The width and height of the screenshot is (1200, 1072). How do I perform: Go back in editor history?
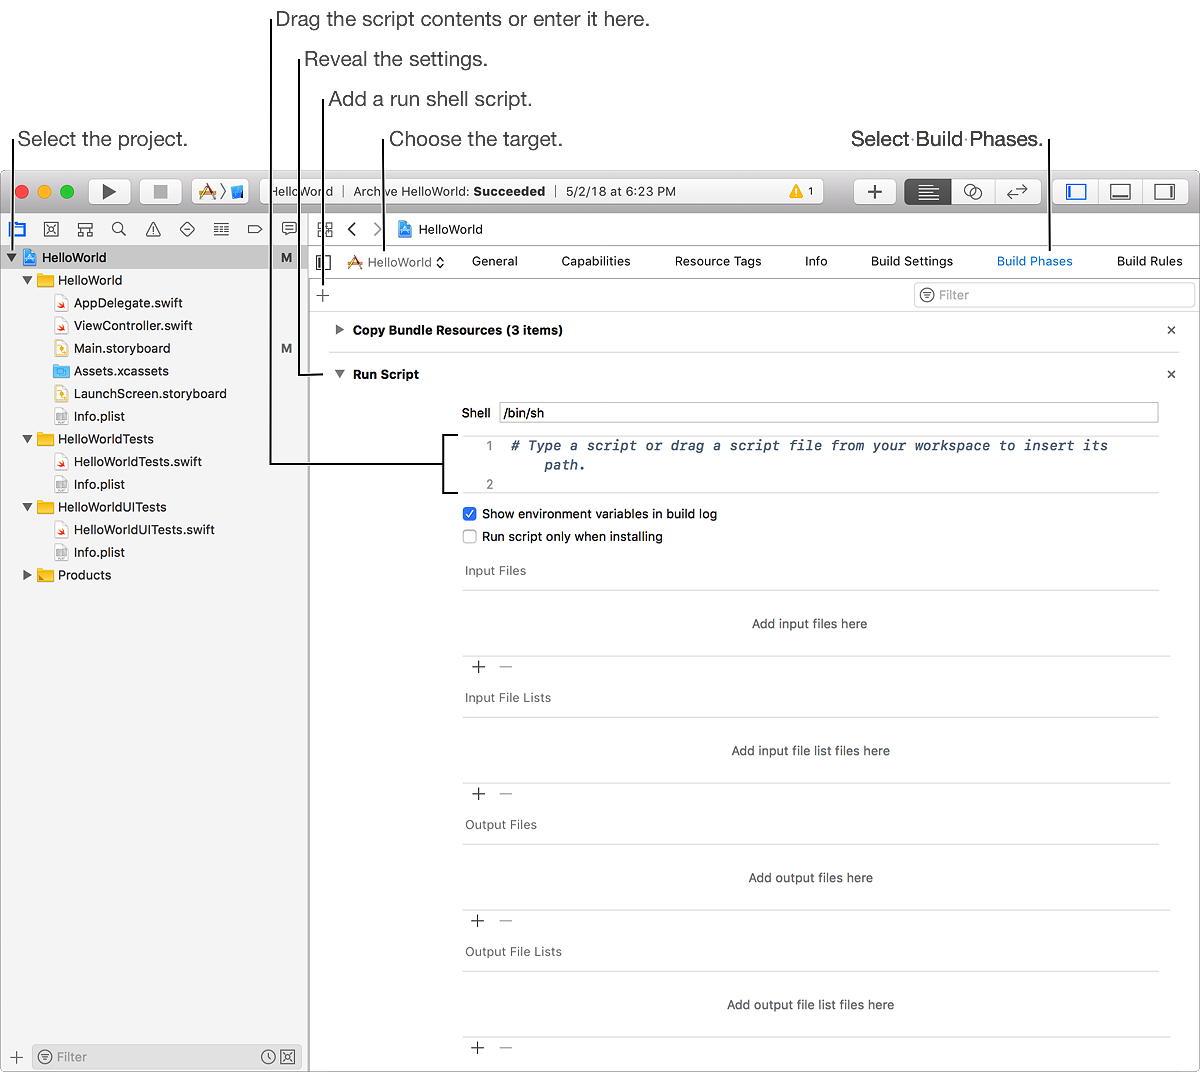(x=352, y=229)
